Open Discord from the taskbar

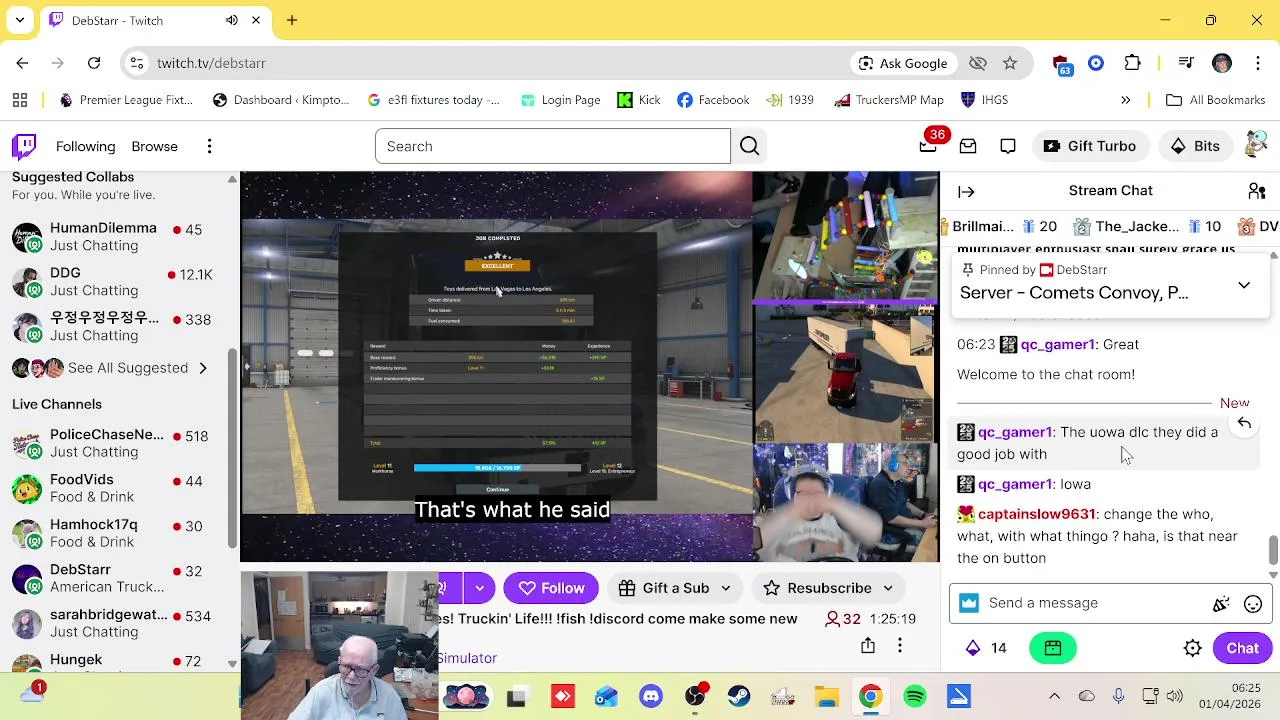point(651,696)
